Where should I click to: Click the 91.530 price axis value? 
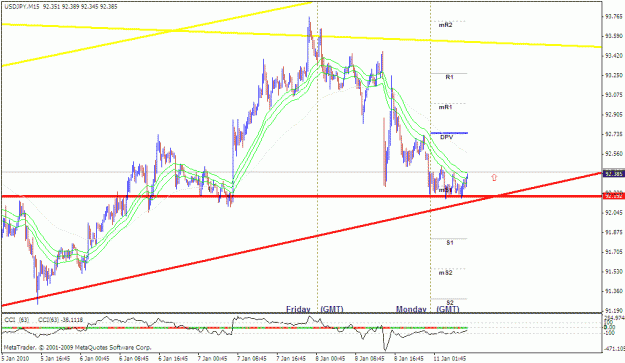click(x=614, y=272)
